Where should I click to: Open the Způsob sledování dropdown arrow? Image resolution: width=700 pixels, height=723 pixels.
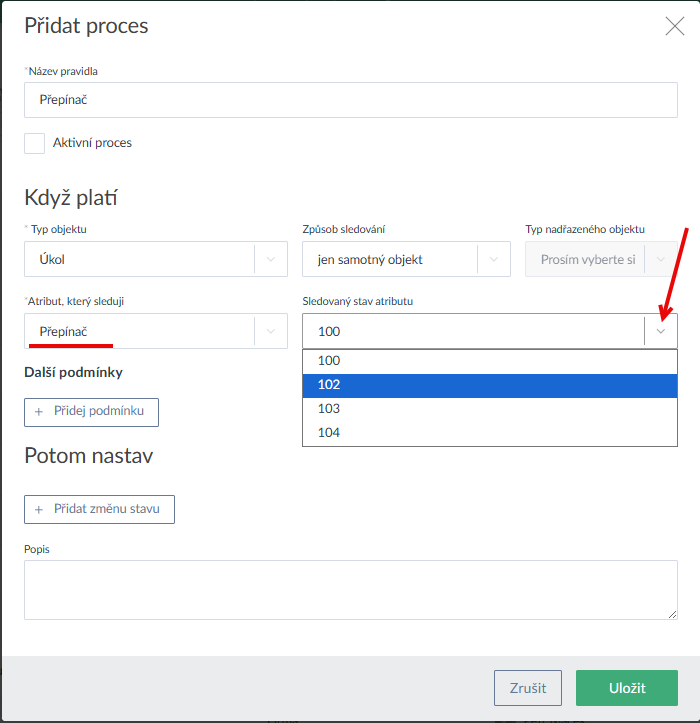click(493, 259)
